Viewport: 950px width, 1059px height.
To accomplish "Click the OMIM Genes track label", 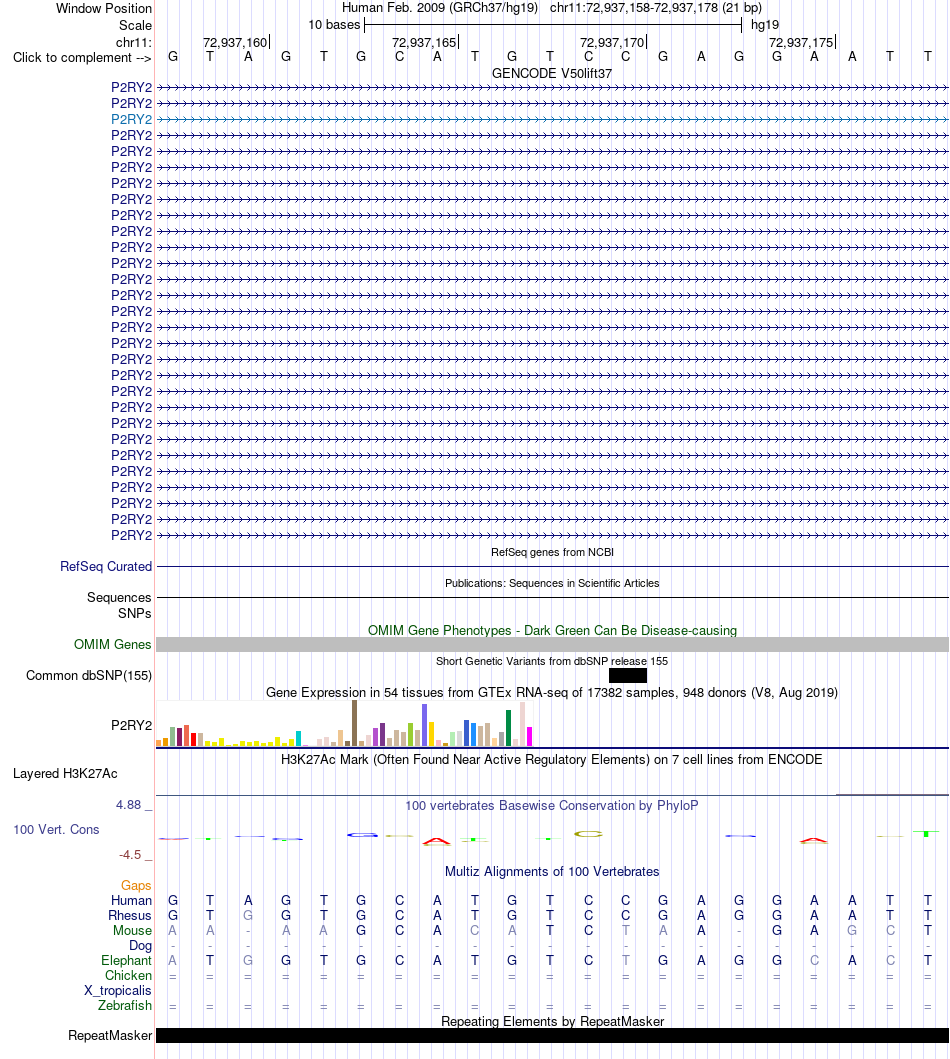I will [x=113, y=644].
